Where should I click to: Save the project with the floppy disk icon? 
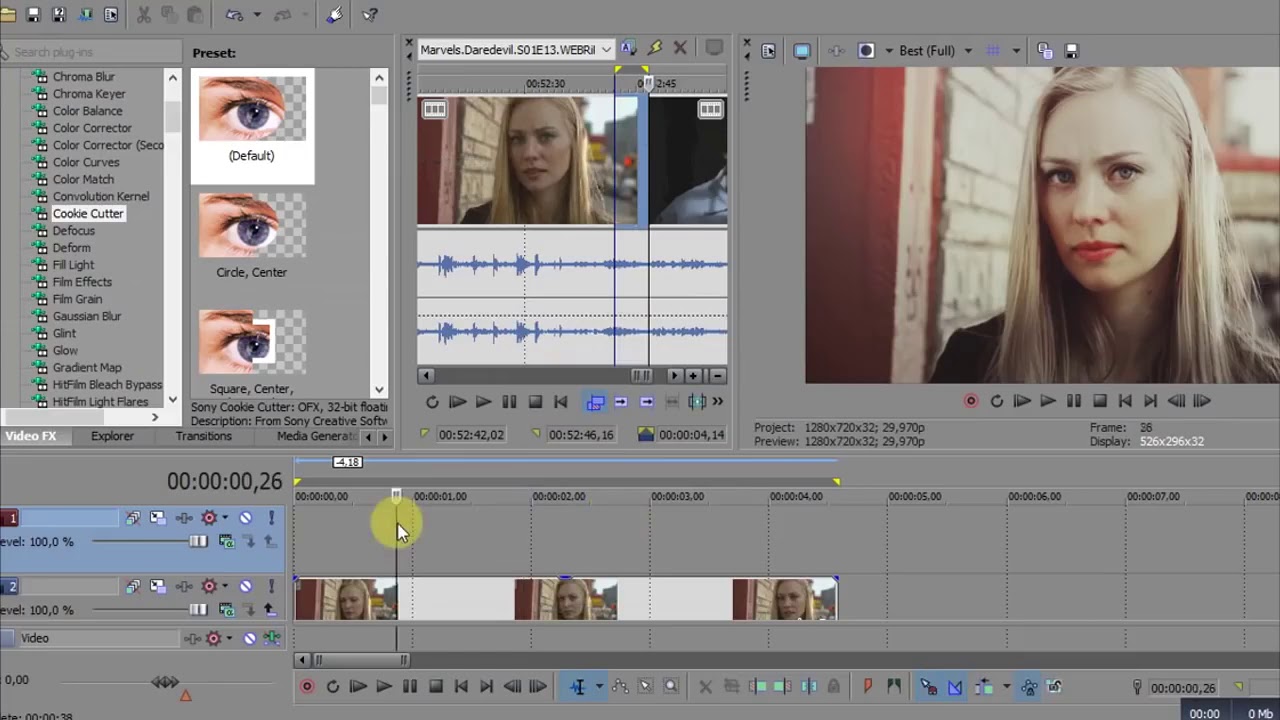coord(33,15)
